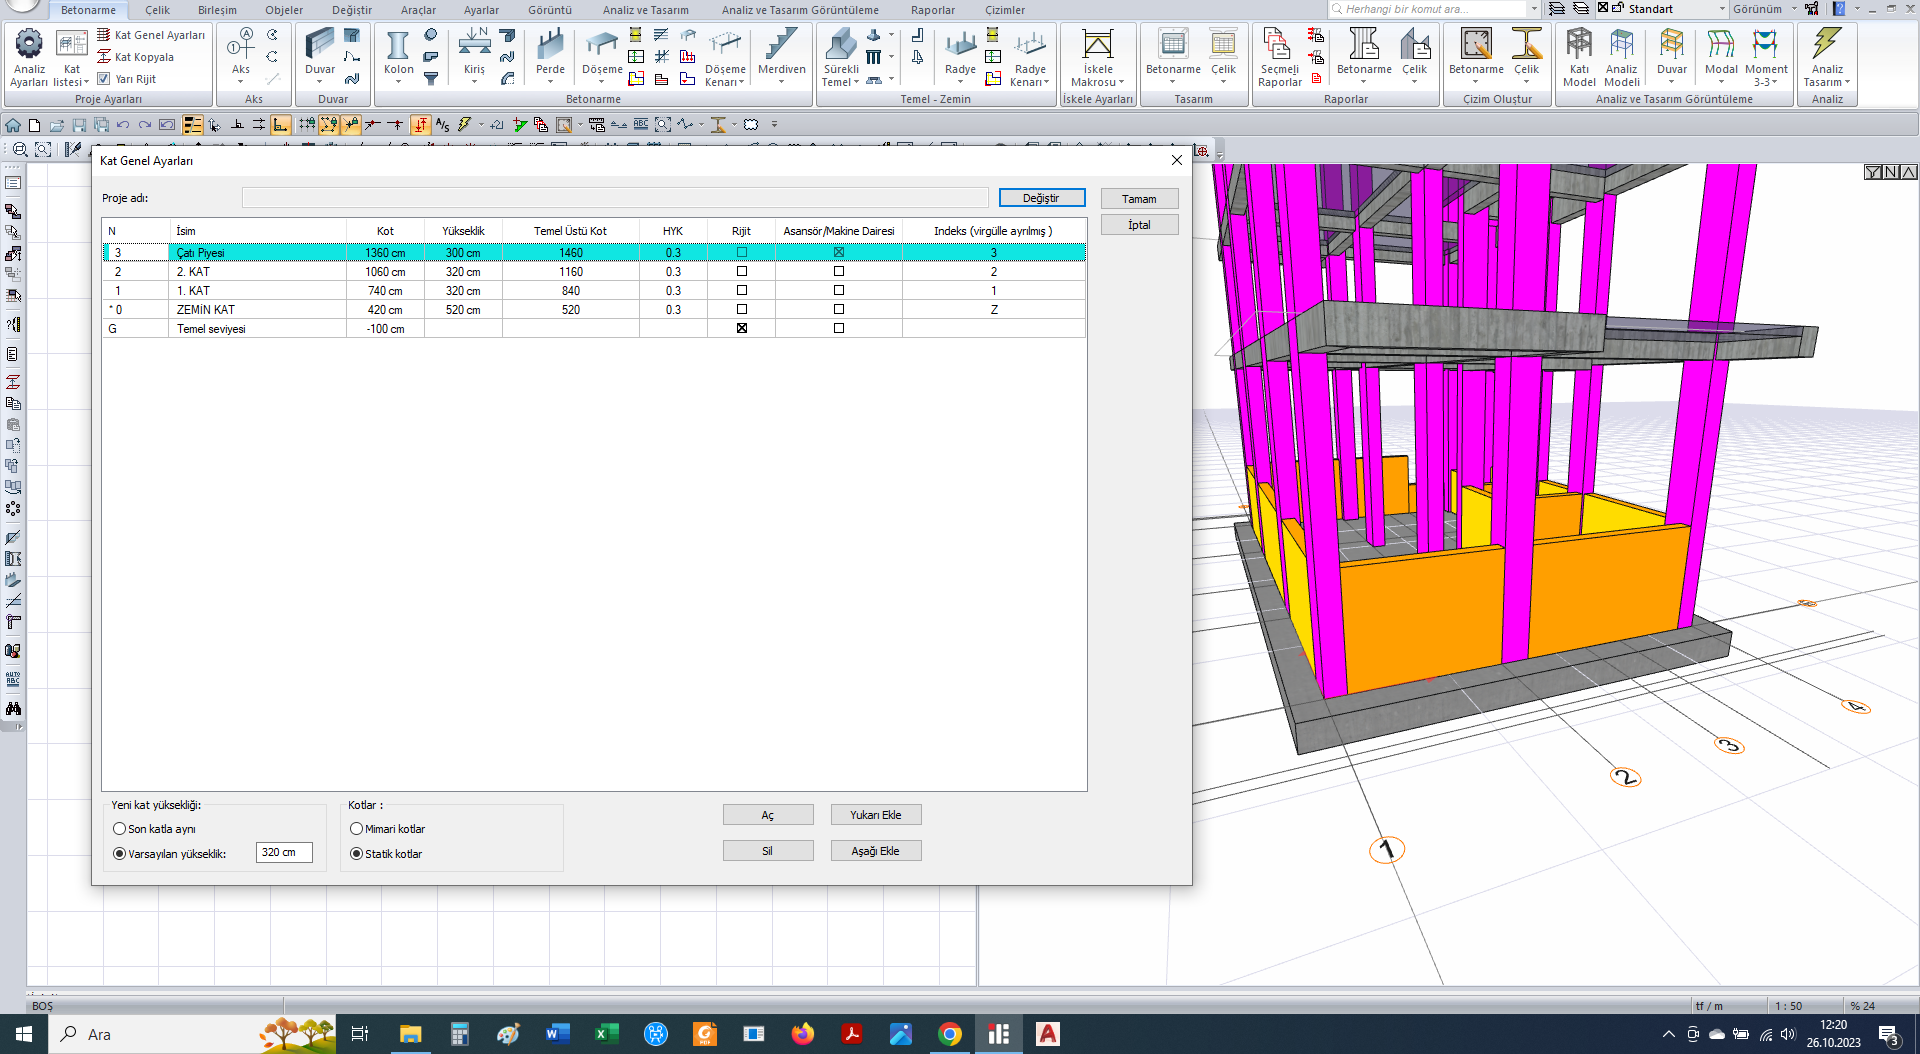Click the home icon in quick toolbar
The height and width of the screenshot is (1054, 1920).
[x=13, y=125]
